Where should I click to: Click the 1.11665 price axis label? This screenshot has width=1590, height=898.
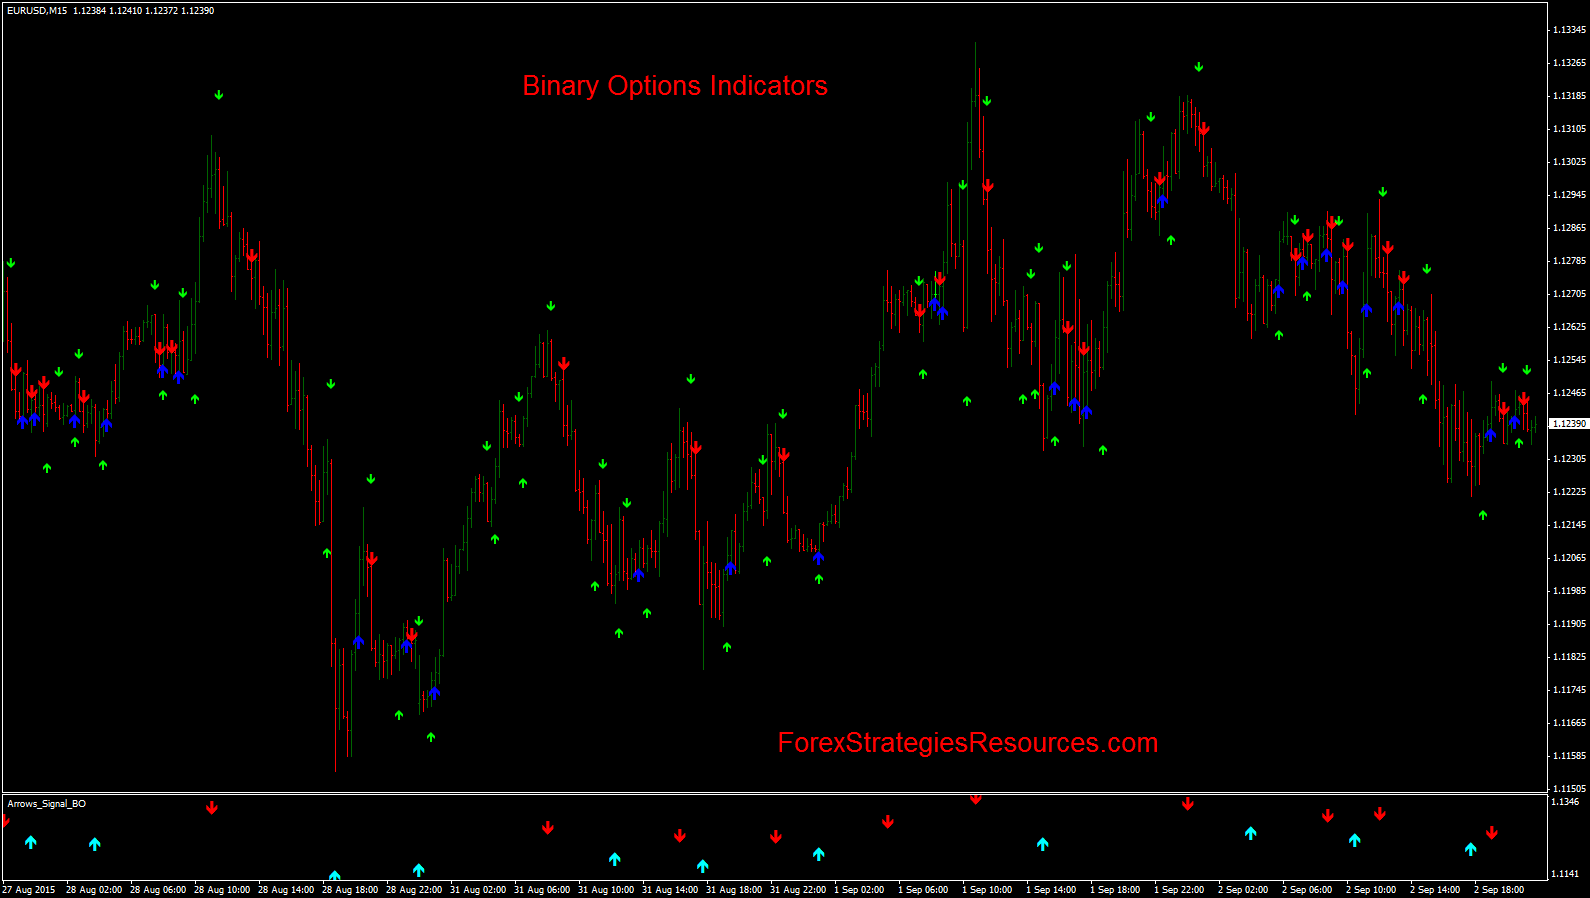(x=1569, y=723)
